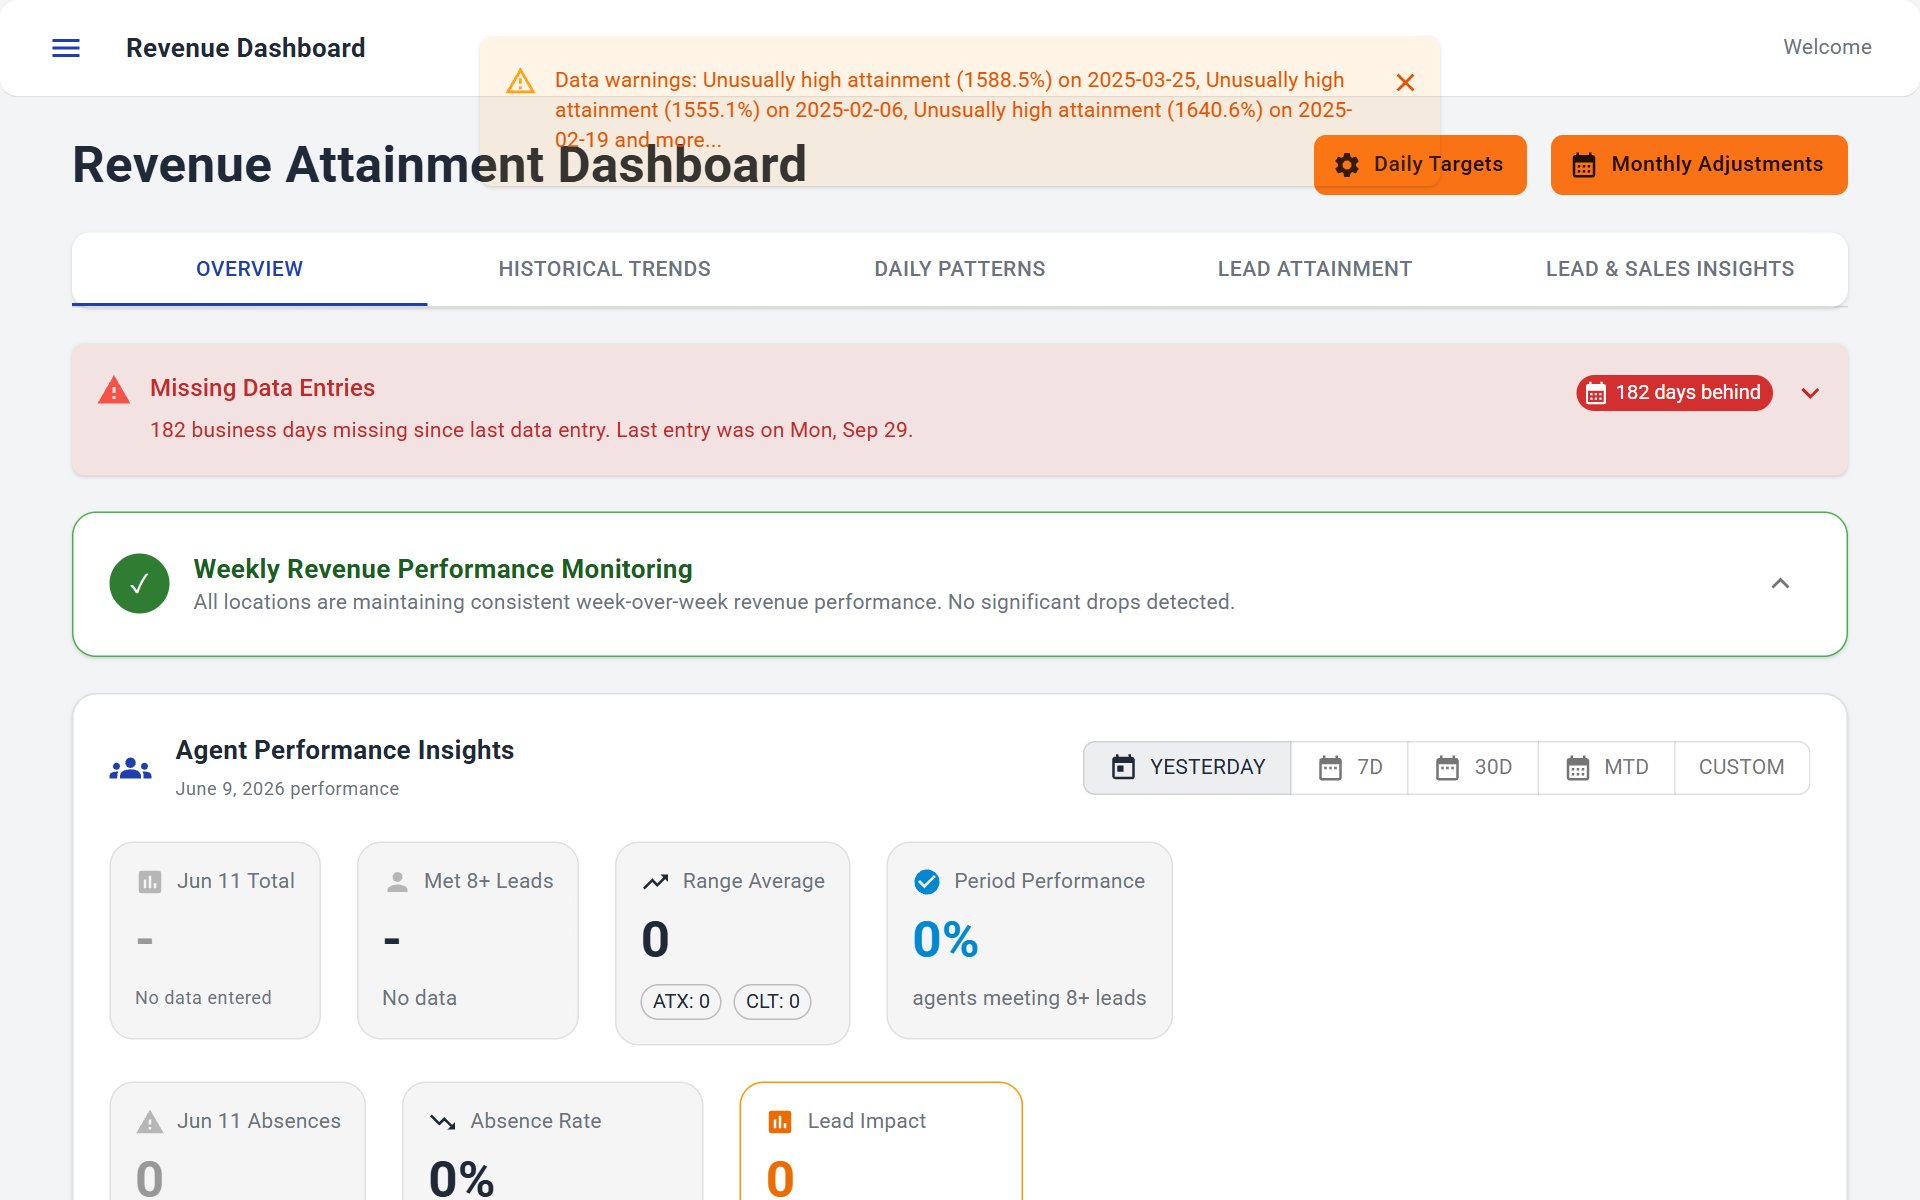Click the trending-up icon on Range Average
Screen dimensions: 1920x1200
click(x=655, y=882)
